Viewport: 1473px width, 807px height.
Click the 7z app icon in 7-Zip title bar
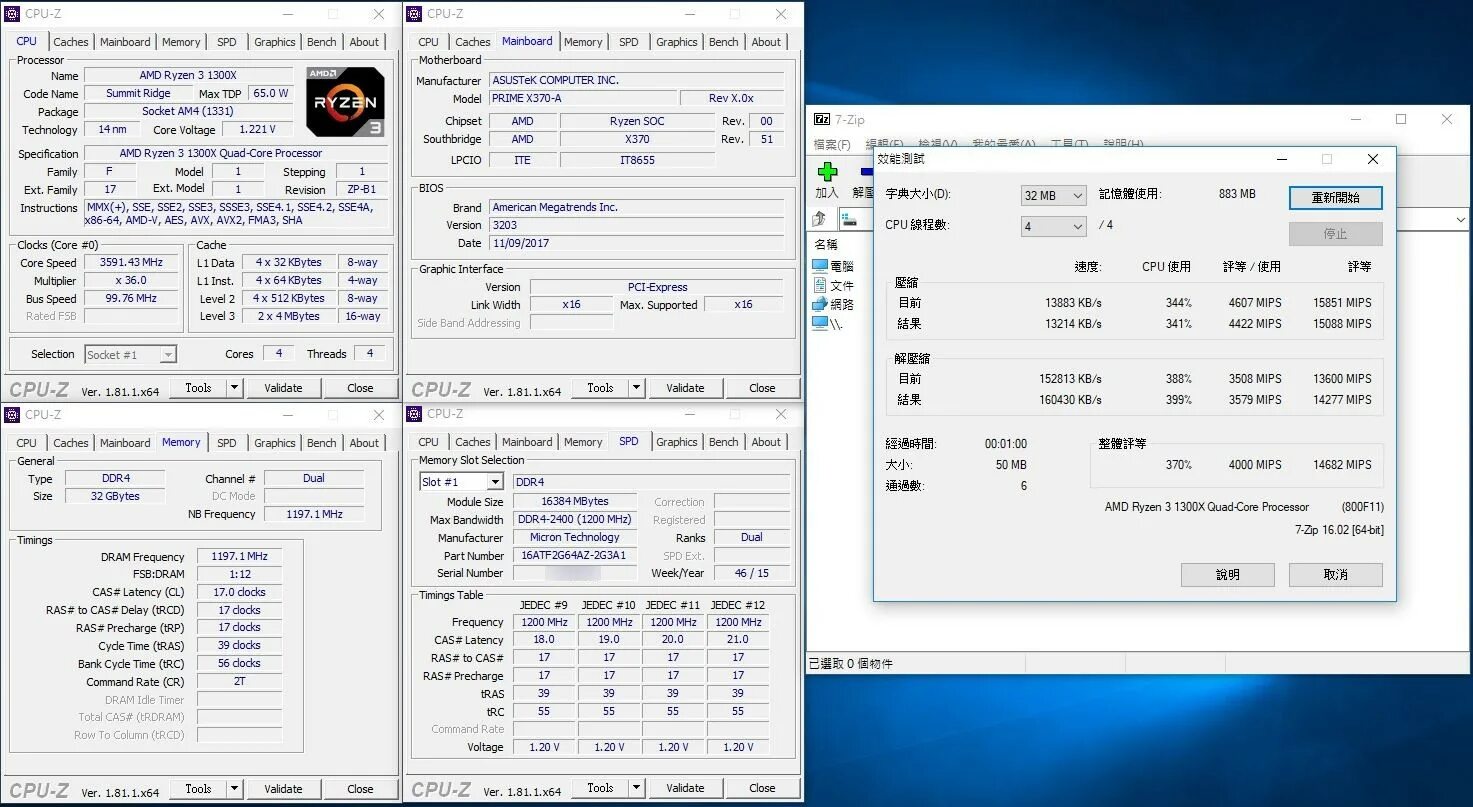(x=822, y=119)
